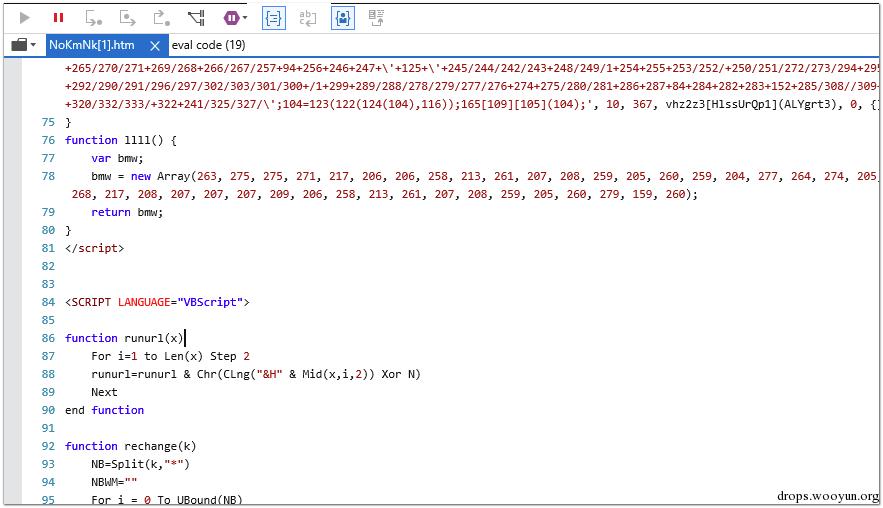The height and width of the screenshot is (508, 883).
Task: Click the 'new Array(263' text on line 78
Action: [174, 176]
